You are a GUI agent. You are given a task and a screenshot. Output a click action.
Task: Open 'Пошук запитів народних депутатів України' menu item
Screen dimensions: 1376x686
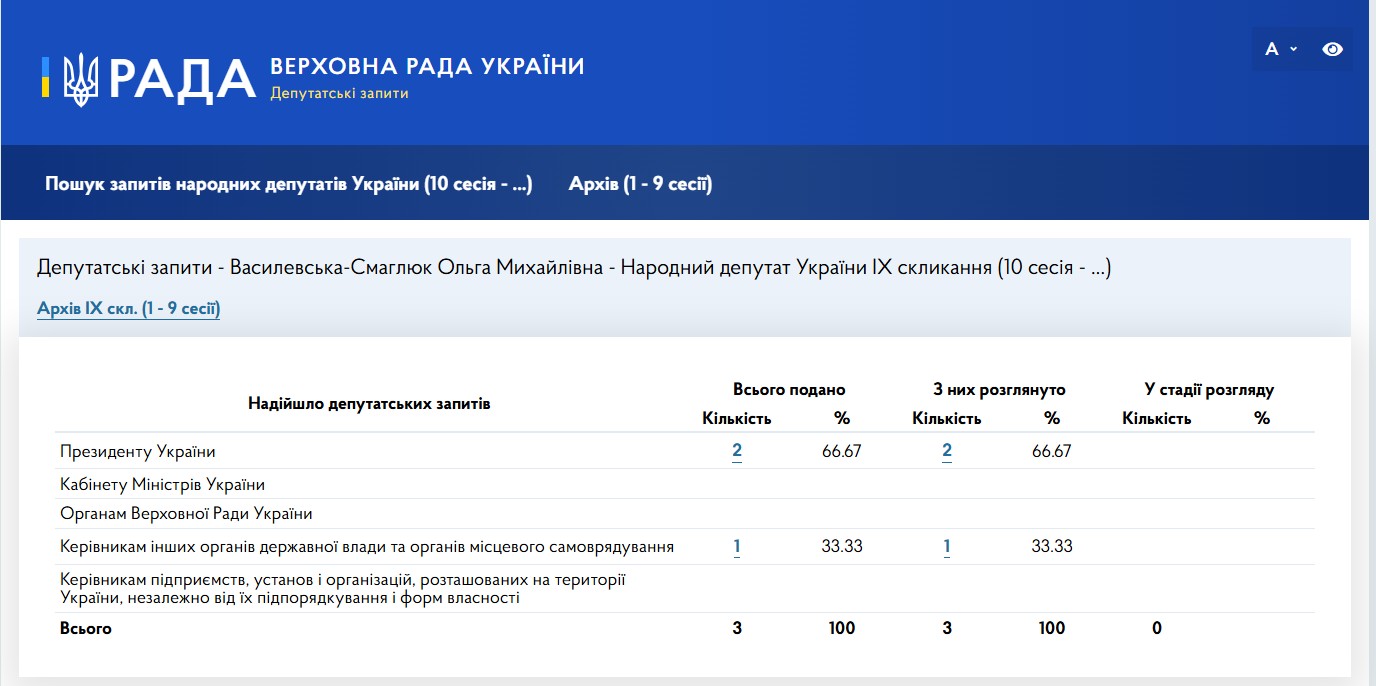point(288,184)
